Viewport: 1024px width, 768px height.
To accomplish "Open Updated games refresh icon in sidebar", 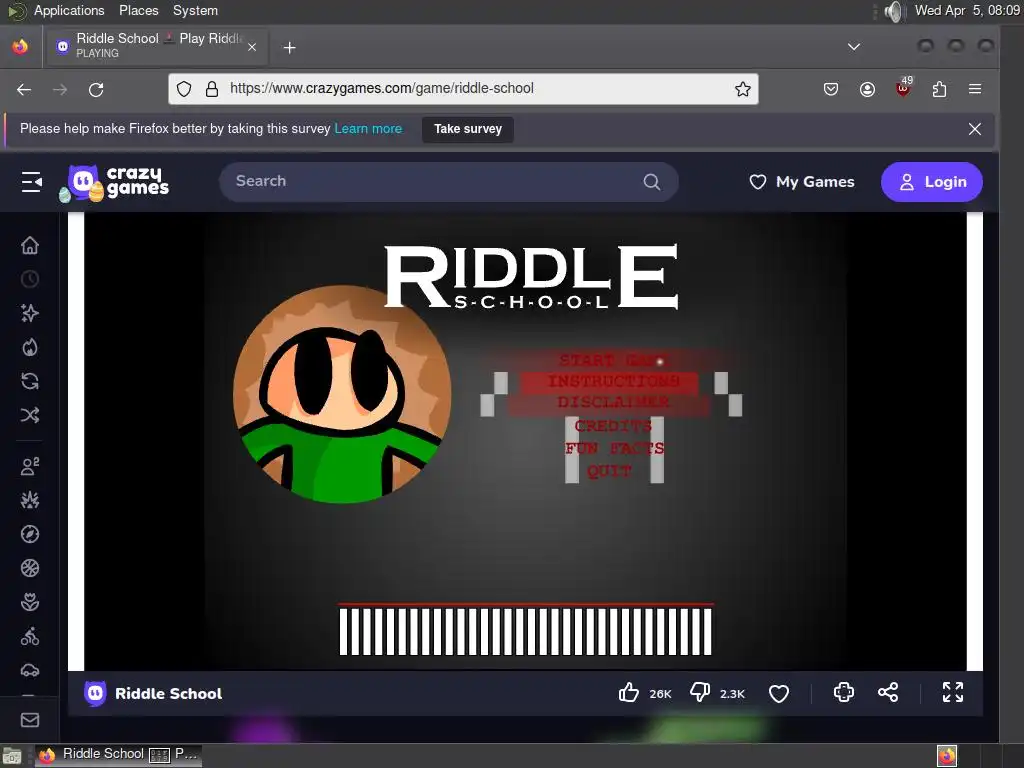I will (x=30, y=381).
